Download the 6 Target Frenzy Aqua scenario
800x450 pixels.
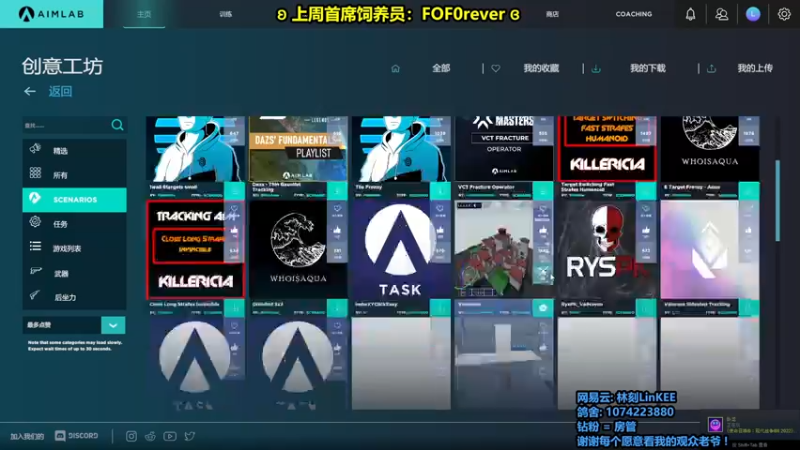(749, 191)
